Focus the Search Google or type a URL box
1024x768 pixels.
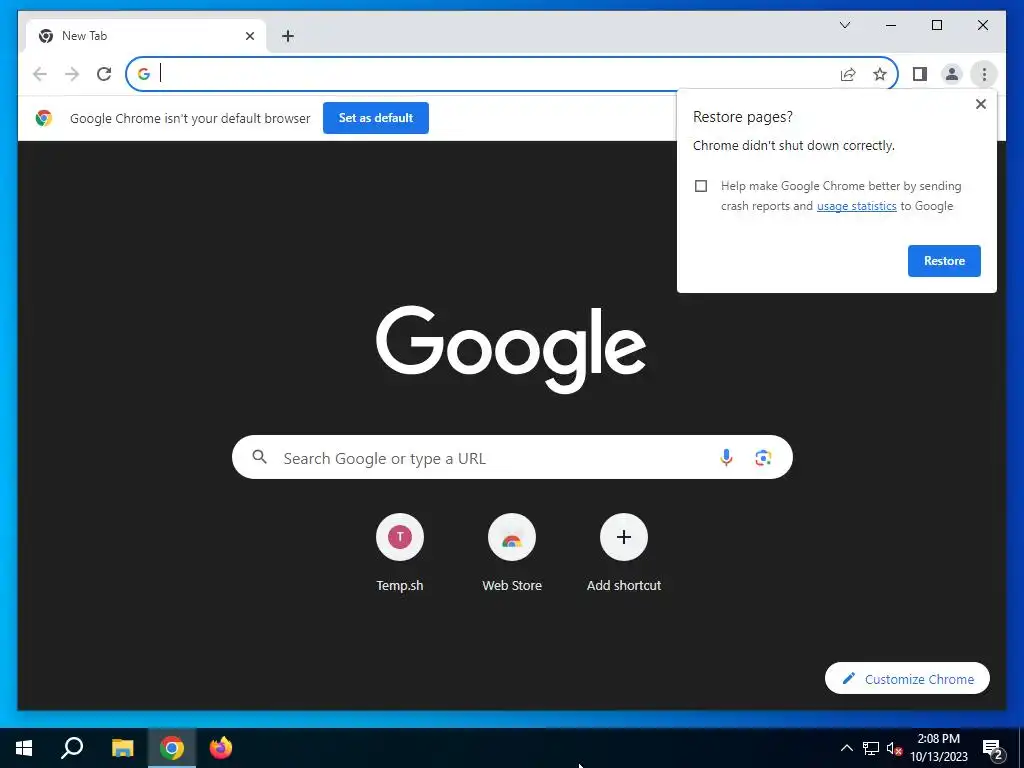[512, 457]
